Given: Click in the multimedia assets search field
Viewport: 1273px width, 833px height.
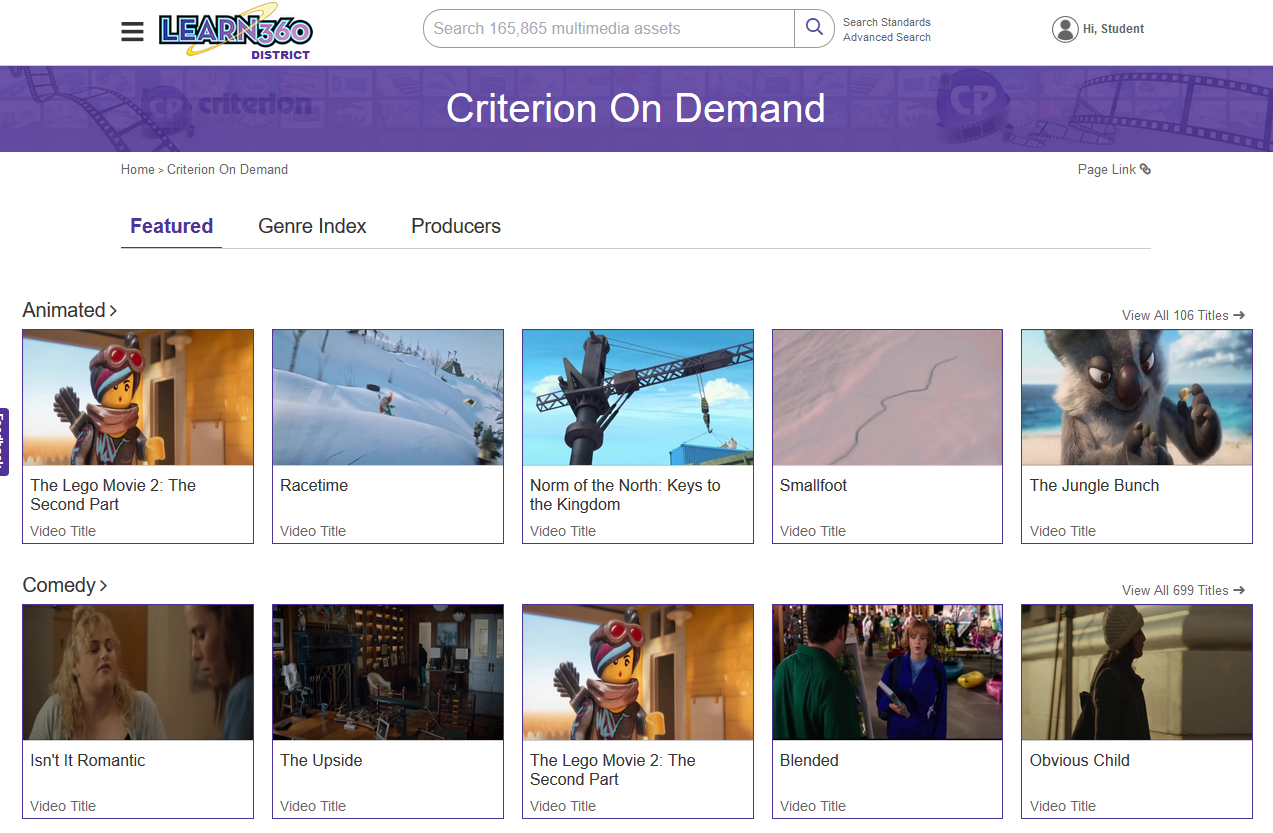Looking at the screenshot, I should (609, 28).
